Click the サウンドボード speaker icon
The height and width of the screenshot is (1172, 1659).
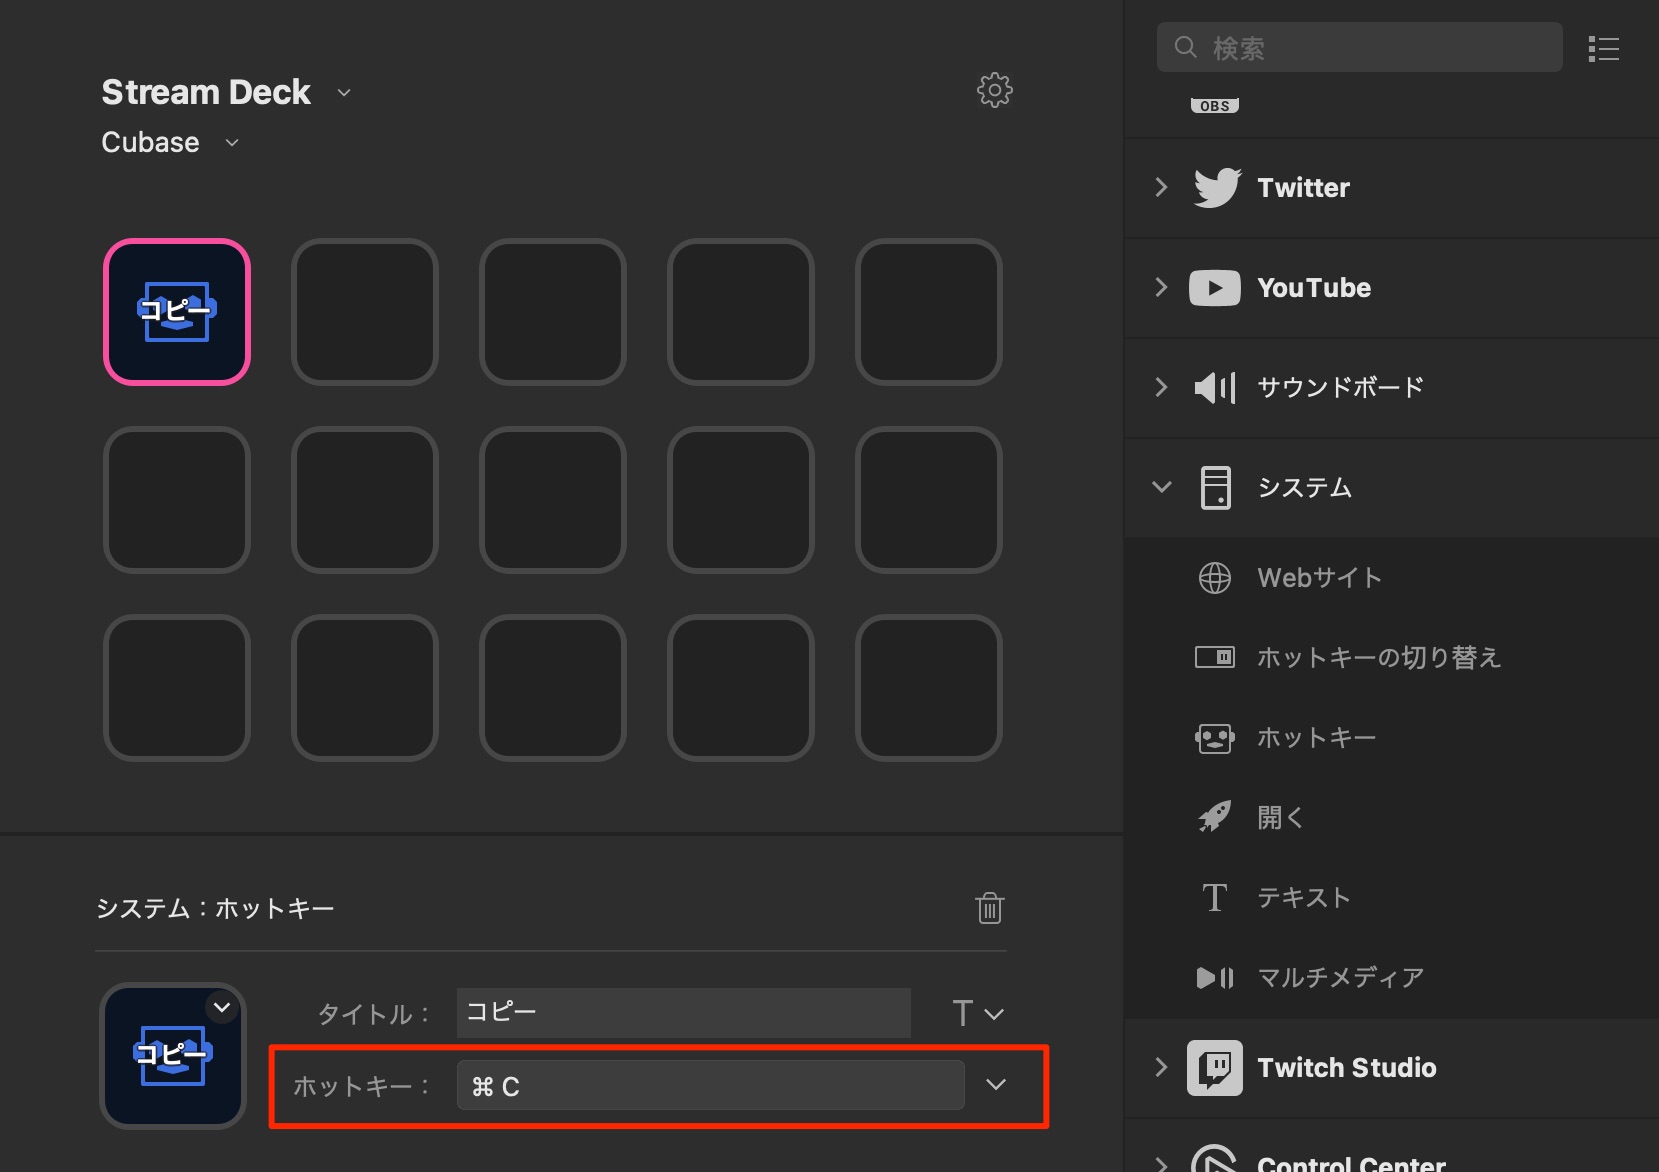1215,387
